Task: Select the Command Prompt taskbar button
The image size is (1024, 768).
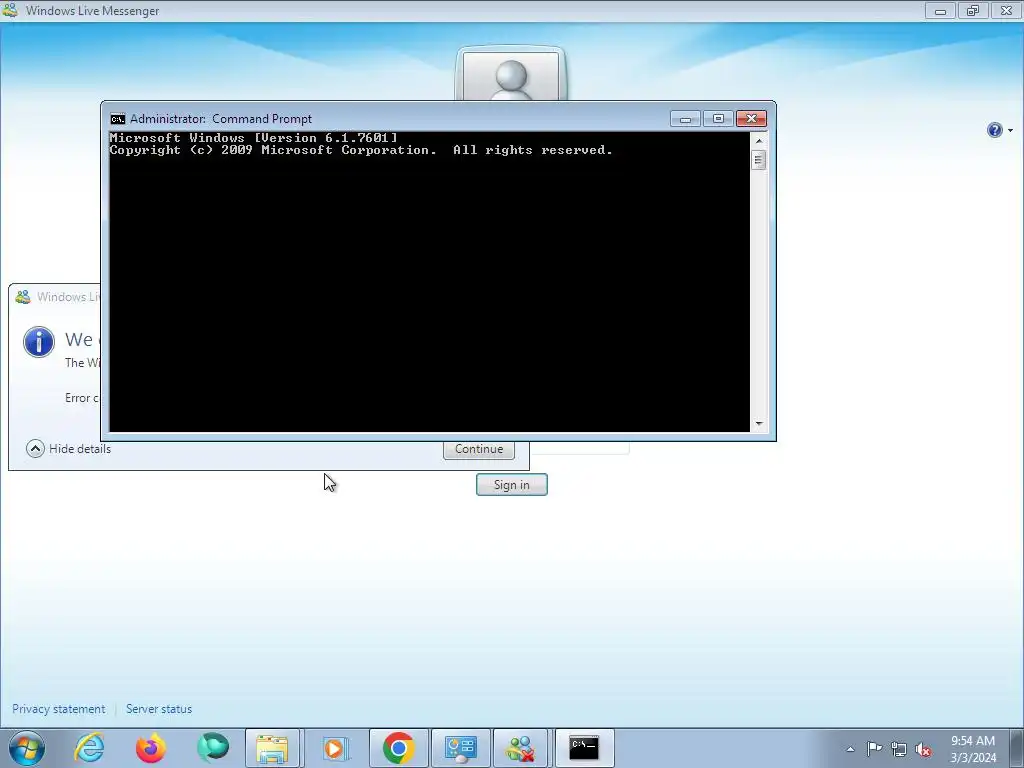Action: 584,748
